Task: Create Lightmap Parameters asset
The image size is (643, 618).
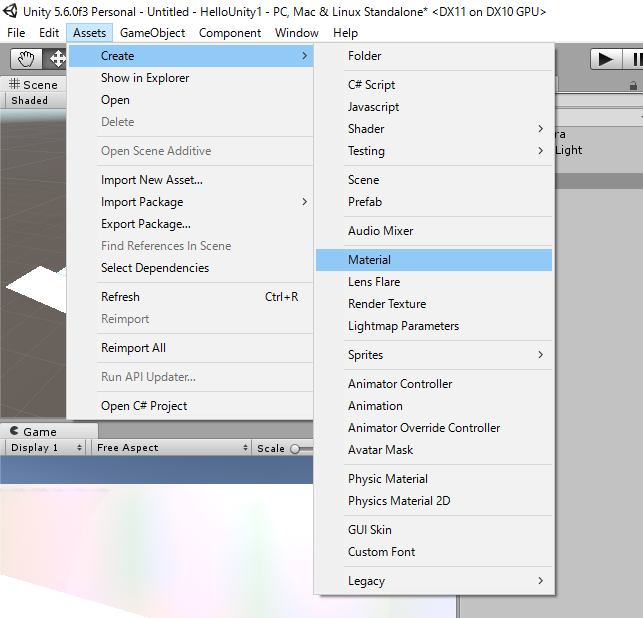Action: point(434,326)
